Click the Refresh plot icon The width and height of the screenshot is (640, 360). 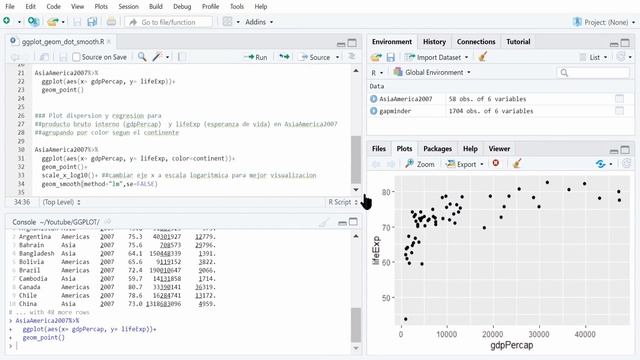pyautogui.click(x=626, y=164)
